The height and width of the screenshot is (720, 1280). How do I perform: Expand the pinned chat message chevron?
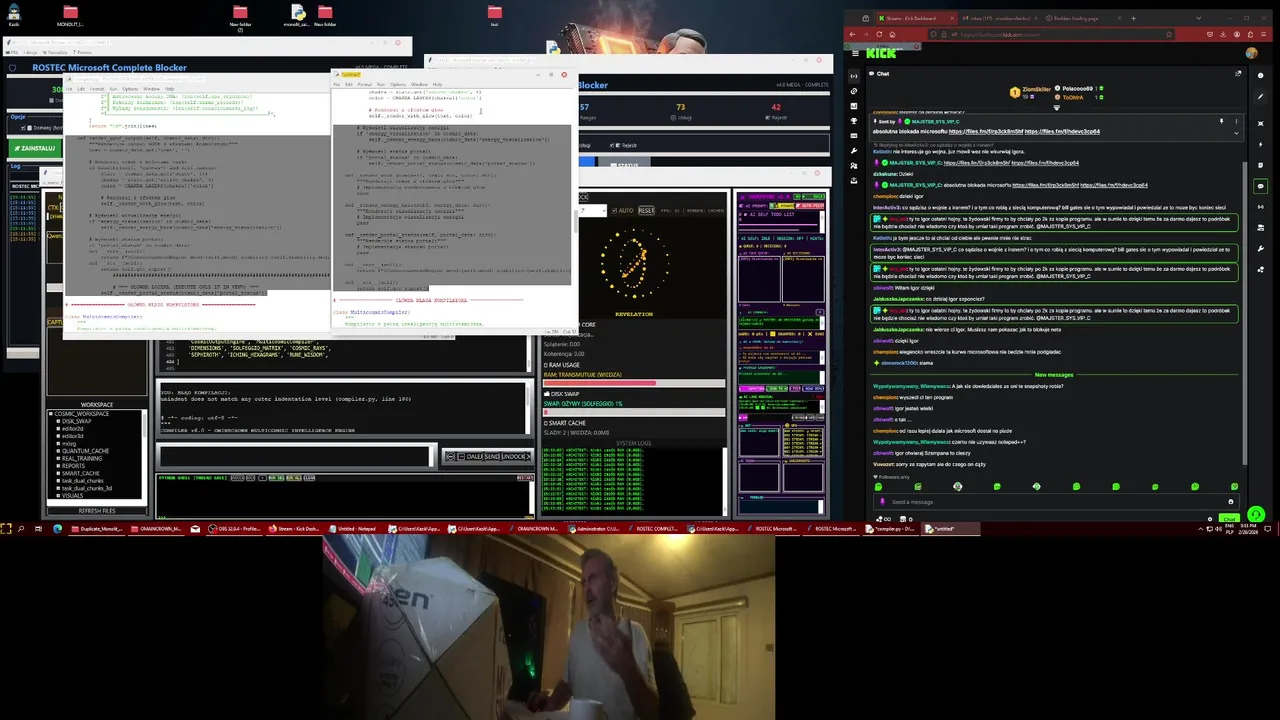click(1236, 133)
